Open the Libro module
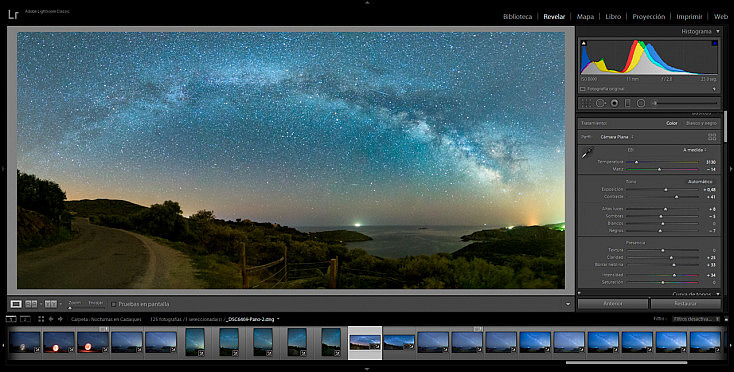The height and width of the screenshot is (372, 734). 613,16
